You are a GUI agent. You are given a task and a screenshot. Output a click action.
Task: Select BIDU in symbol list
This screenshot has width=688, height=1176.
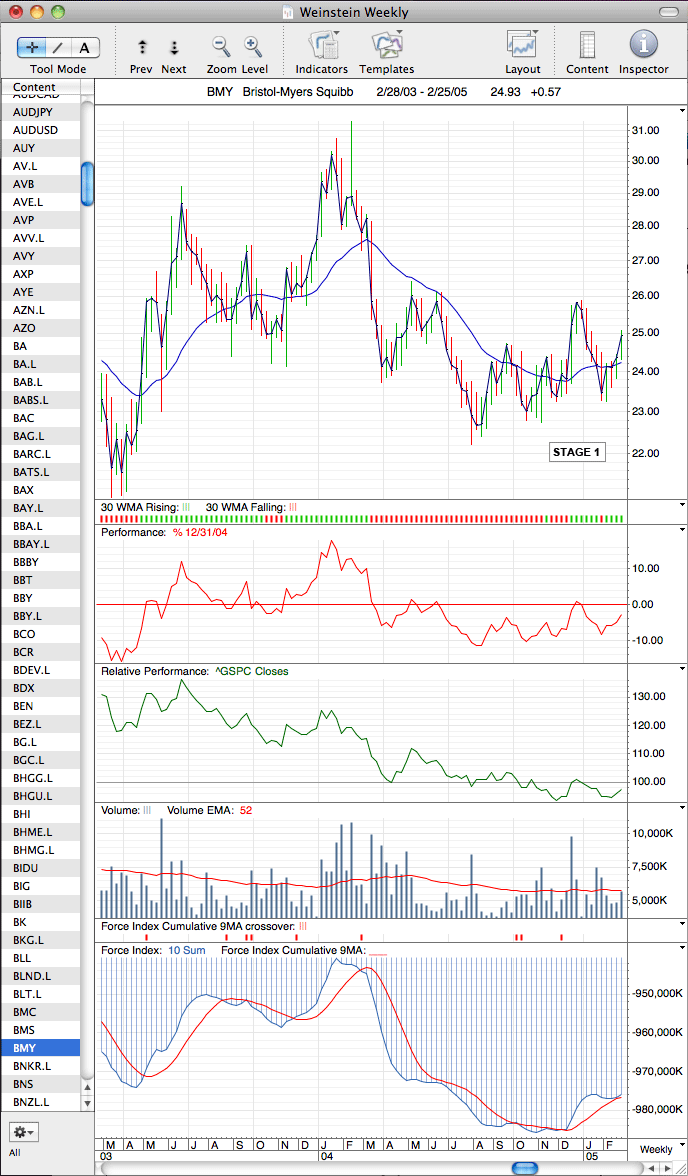tap(41, 868)
